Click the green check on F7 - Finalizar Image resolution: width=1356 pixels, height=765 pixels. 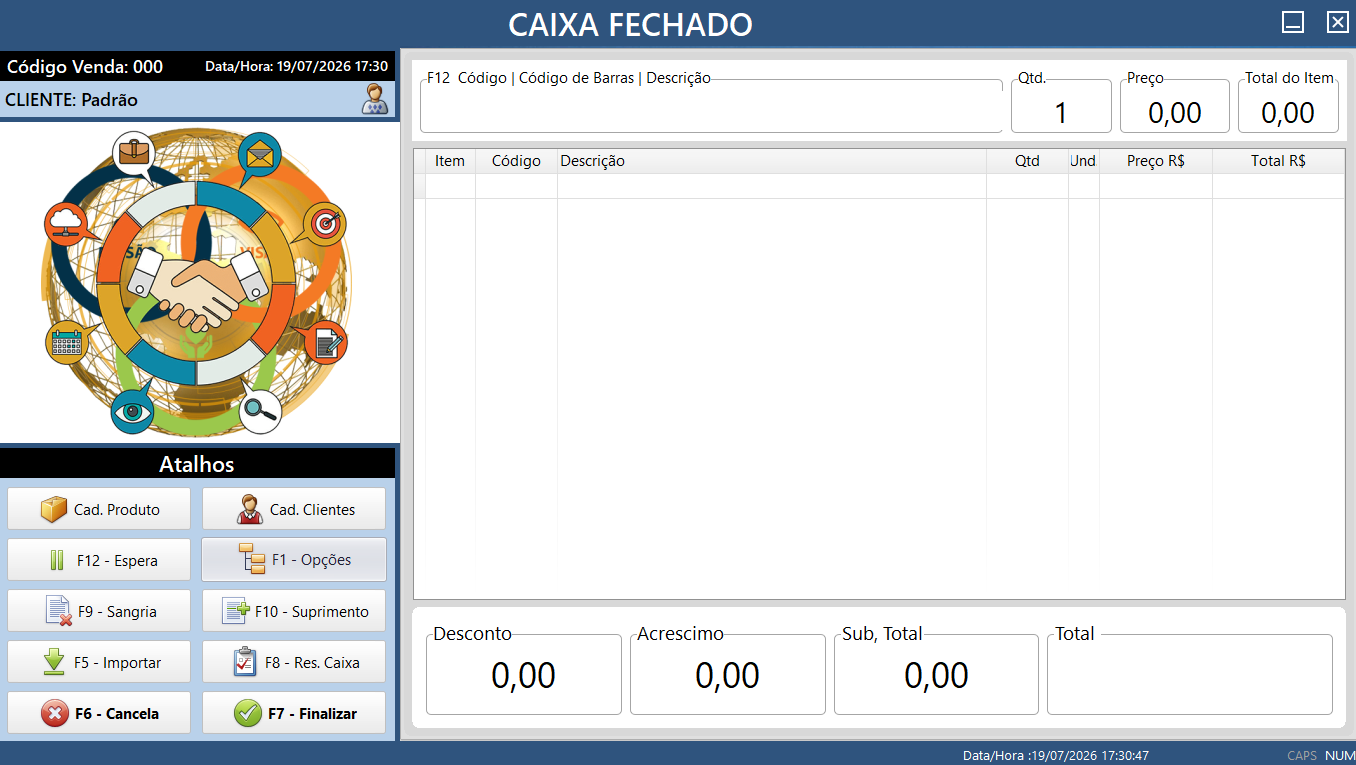(x=247, y=714)
